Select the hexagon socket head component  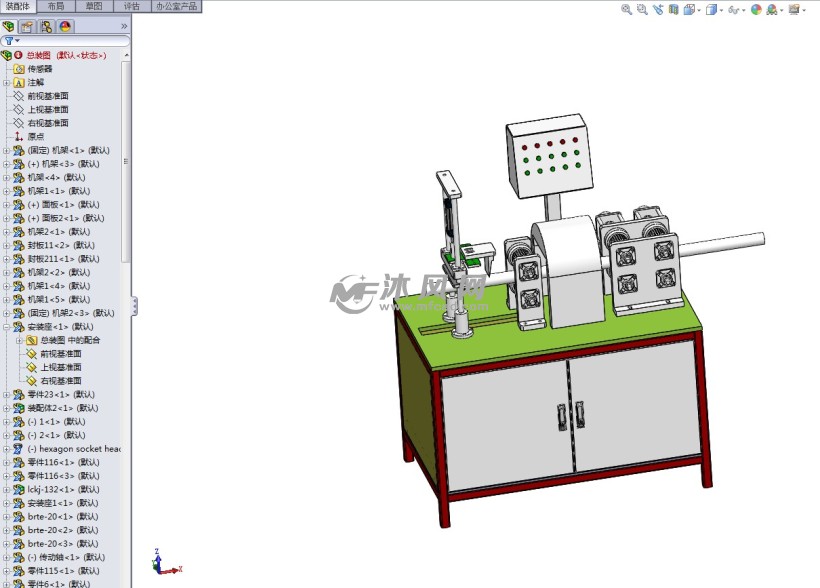pos(74,449)
